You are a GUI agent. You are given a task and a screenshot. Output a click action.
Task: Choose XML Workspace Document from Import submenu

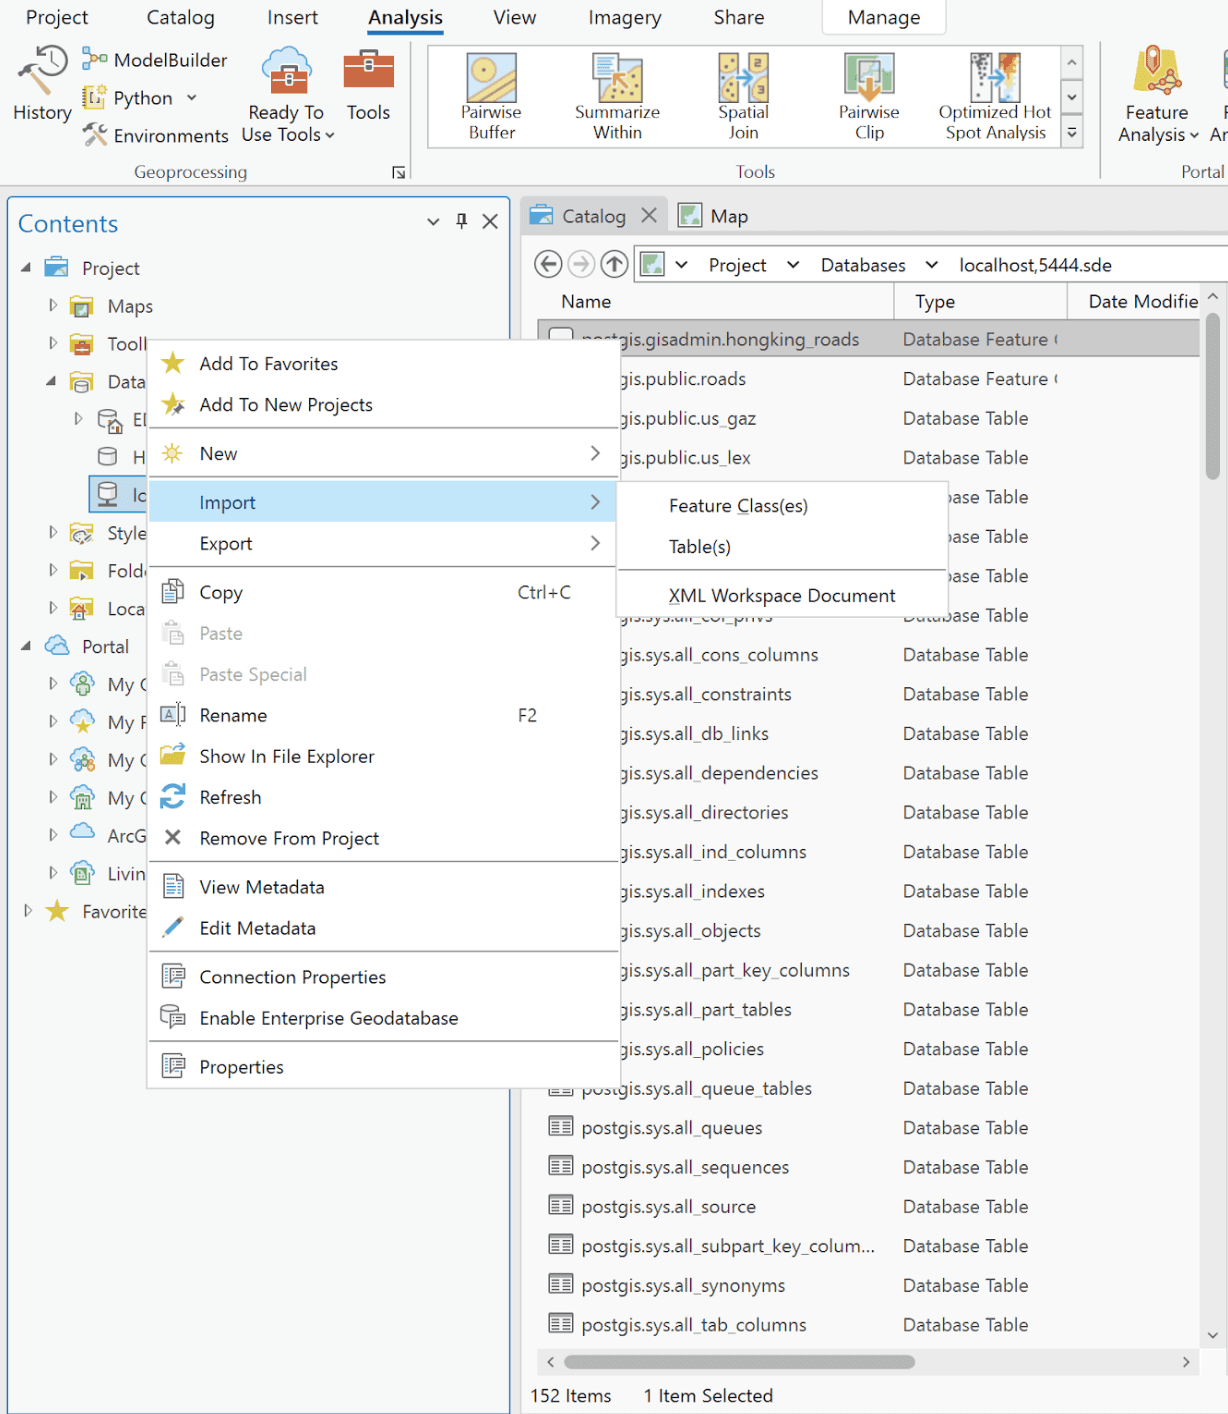782,595
